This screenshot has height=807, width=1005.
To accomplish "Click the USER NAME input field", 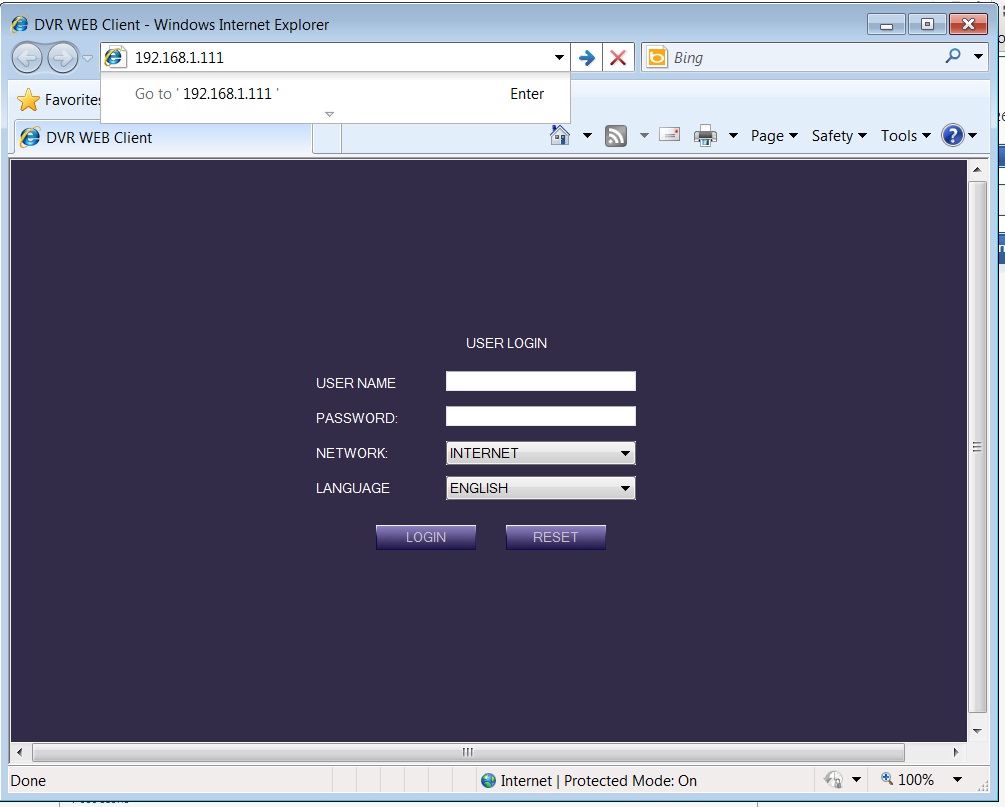I will tap(541, 381).
